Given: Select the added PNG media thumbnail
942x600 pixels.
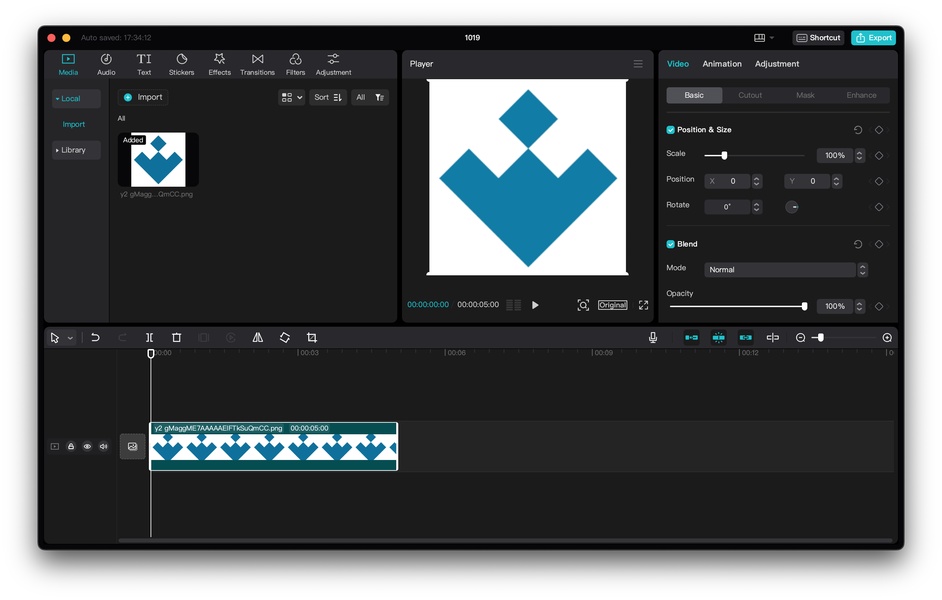Looking at the screenshot, I should [158, 160].
